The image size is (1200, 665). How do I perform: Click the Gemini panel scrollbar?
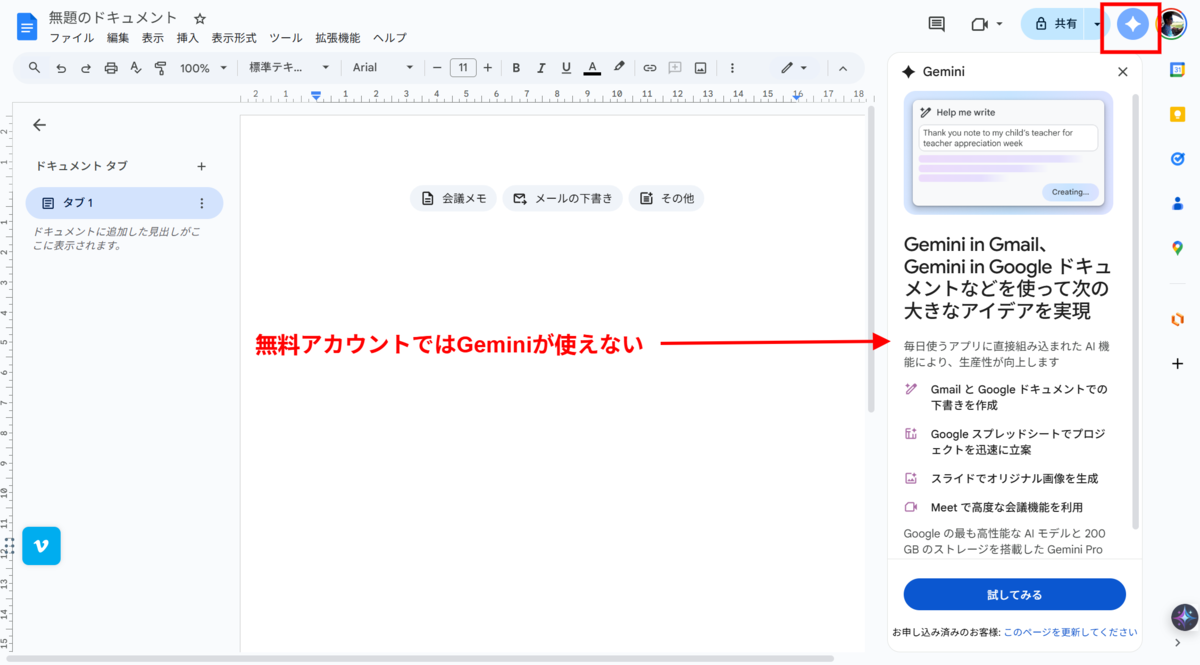tap(1134, 310)
